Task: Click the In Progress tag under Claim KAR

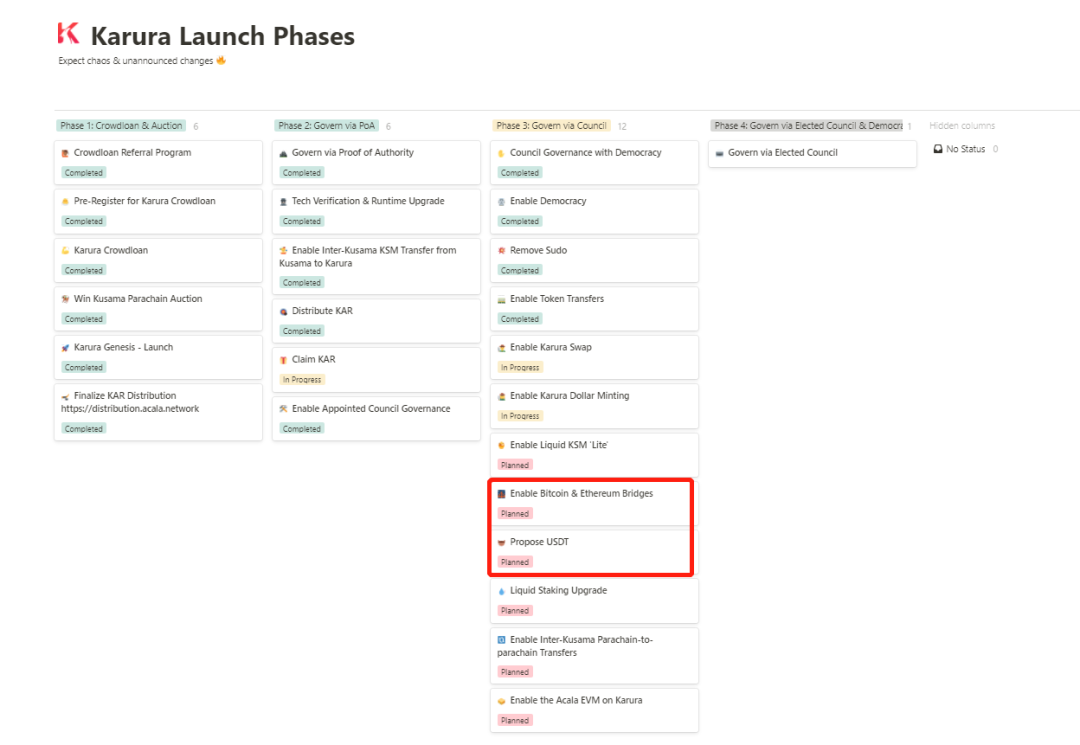Action: click(302, 380)
